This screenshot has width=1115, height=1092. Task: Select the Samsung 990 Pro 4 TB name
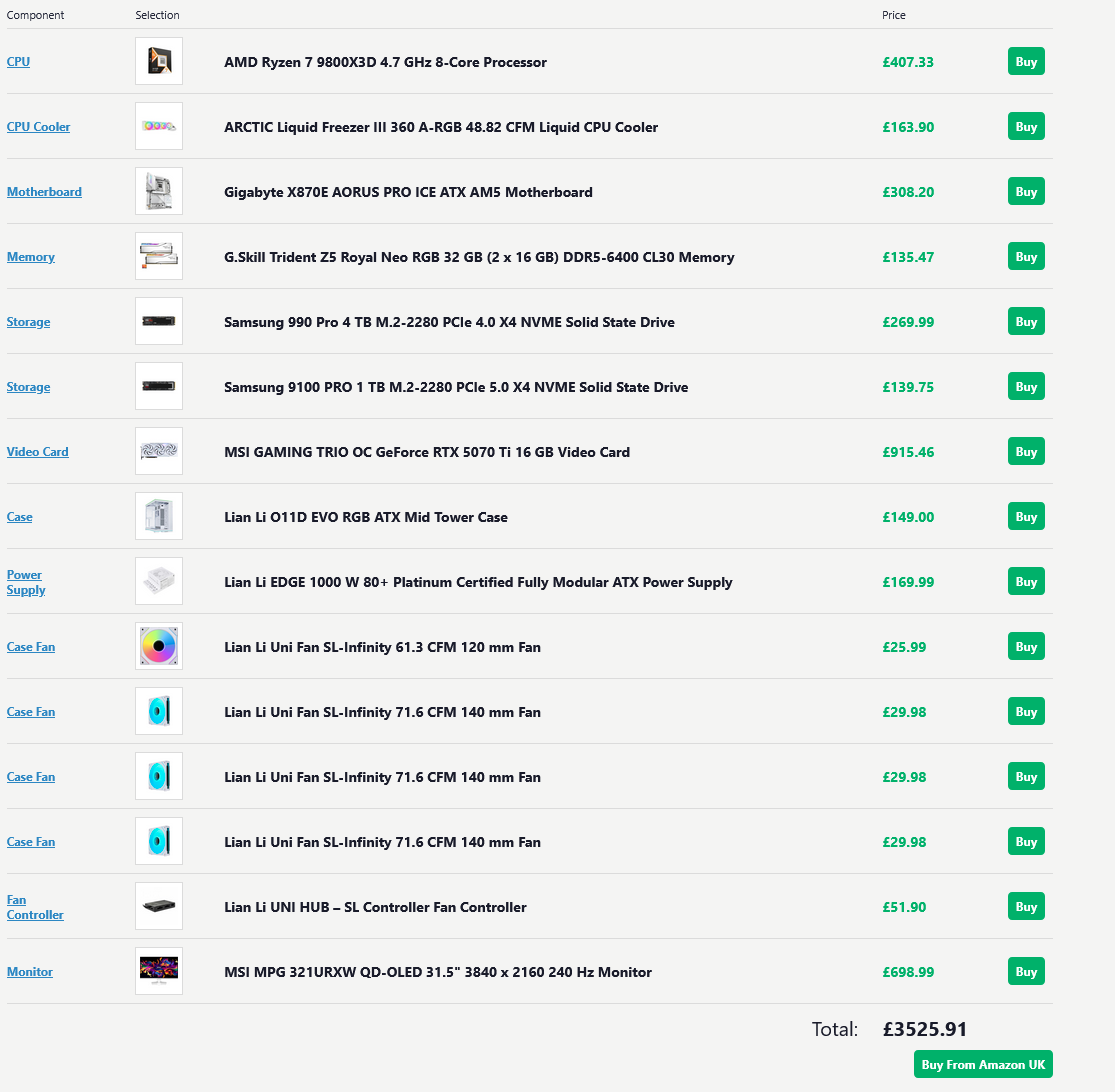click(x=449, y=322)
